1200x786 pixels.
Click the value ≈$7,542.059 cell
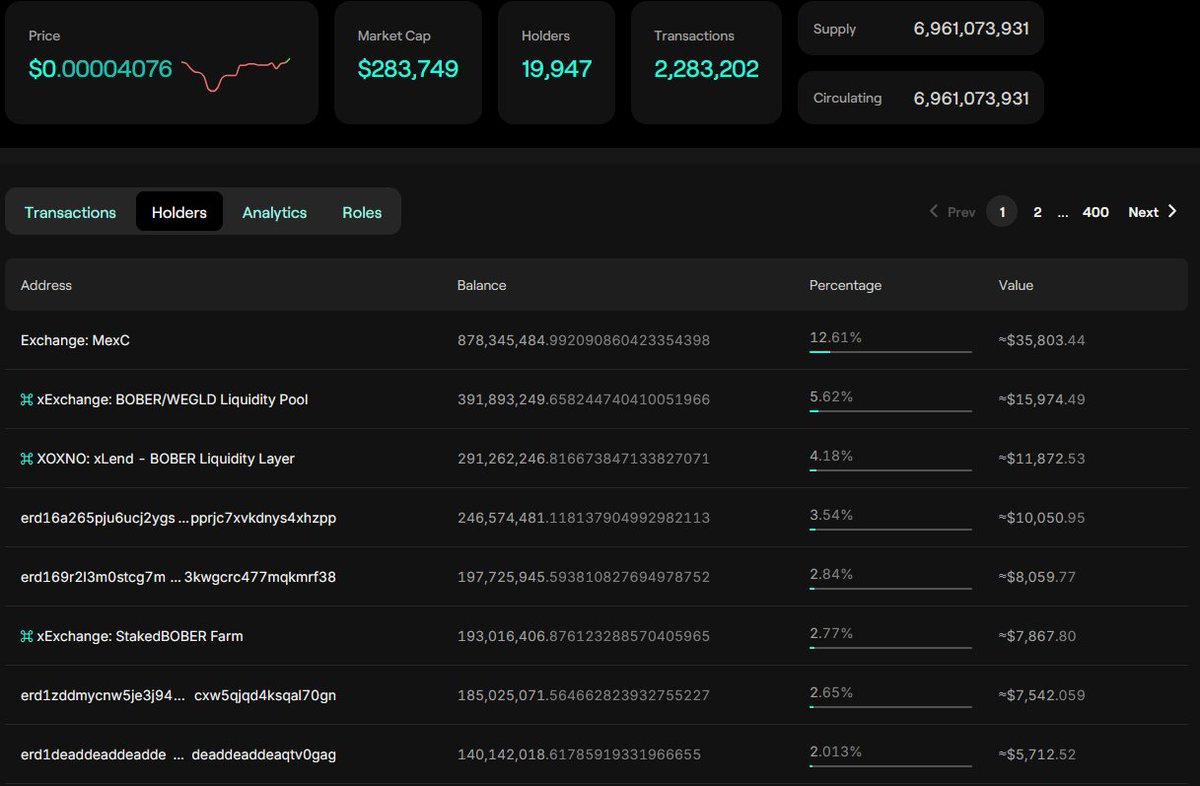[x=1042, y=695]
